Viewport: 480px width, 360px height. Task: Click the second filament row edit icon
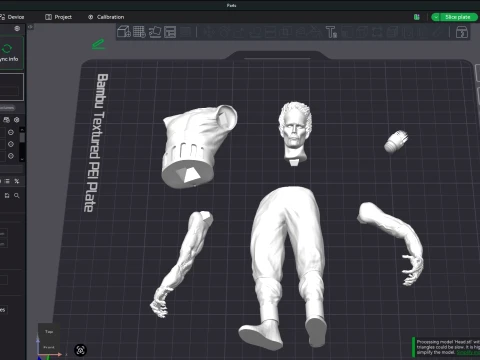coord(11,144)
